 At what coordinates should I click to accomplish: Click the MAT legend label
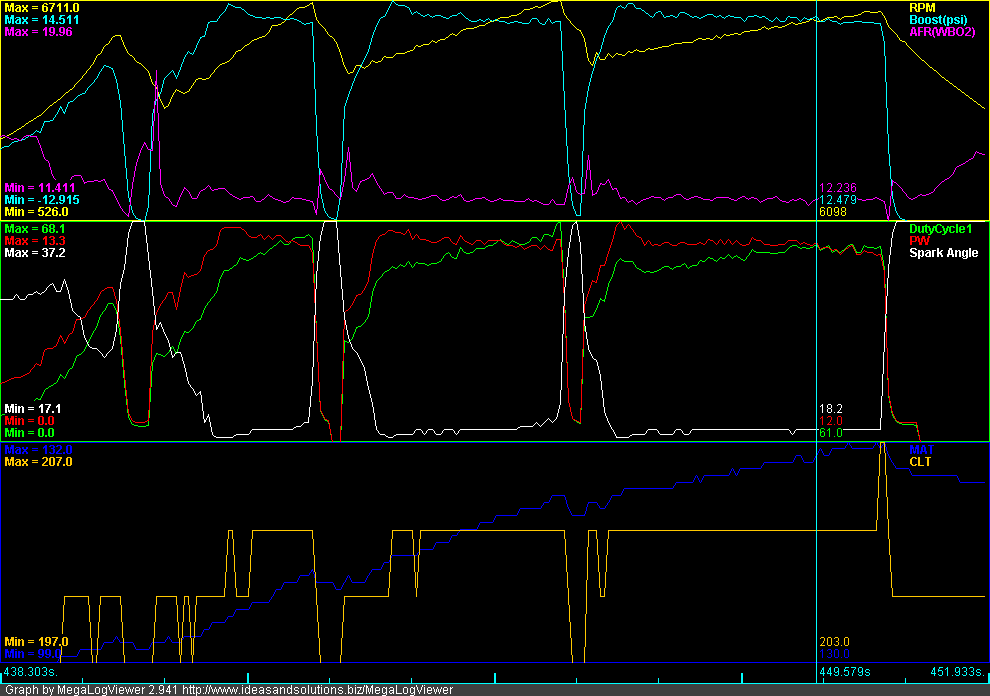920,450
